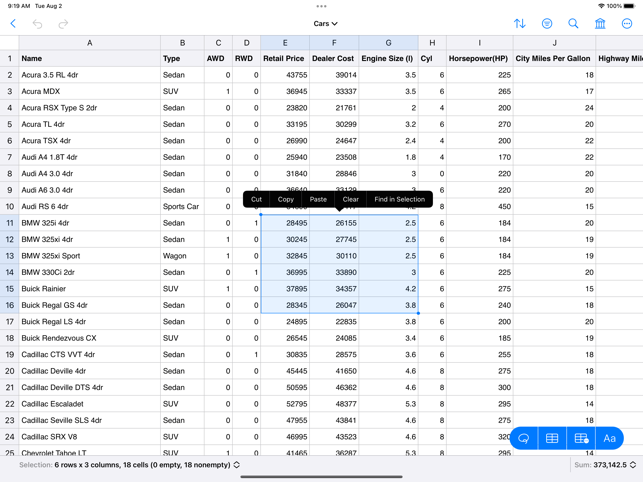Change the Sum aggregate using its arrows
This screenshot has width=643, height=482.
[x=633, y=465]
